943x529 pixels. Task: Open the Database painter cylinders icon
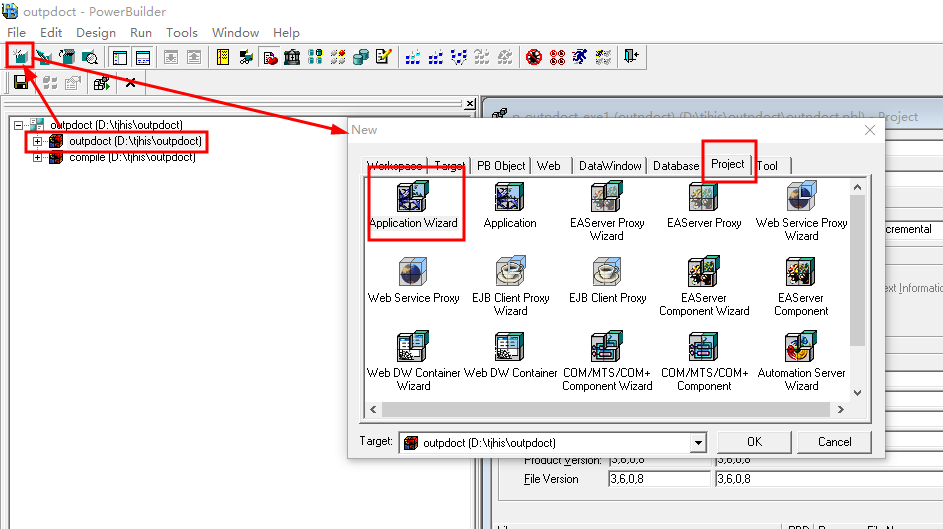361,57
